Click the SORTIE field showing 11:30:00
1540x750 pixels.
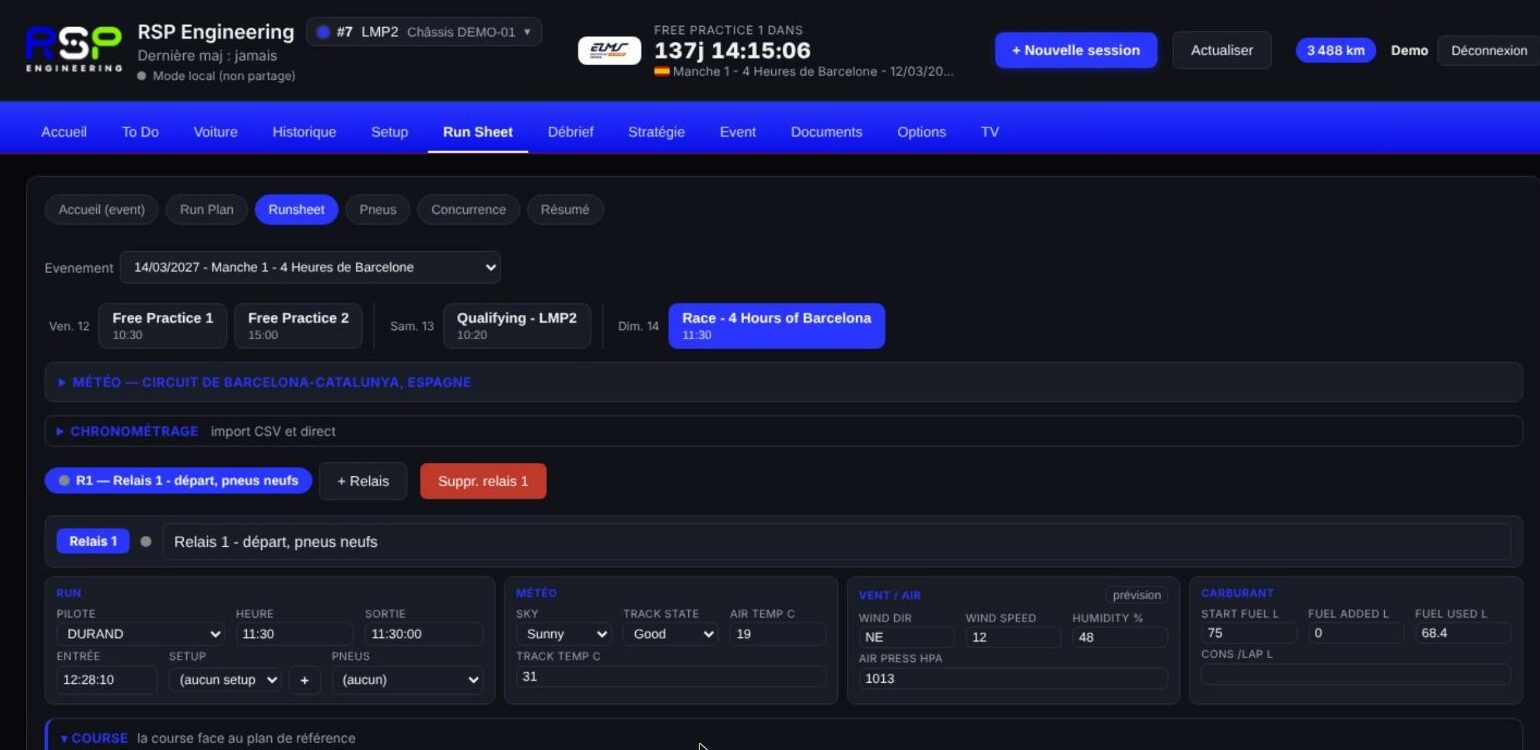click(x=424, y=634)
